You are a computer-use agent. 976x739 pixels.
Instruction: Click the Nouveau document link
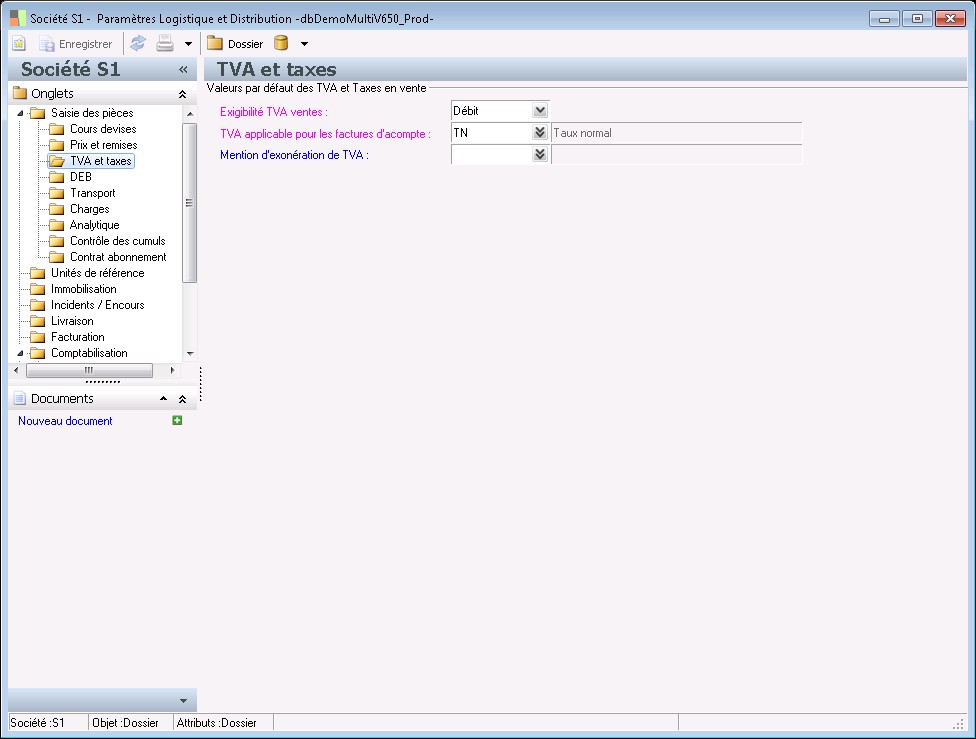point(65,421)
